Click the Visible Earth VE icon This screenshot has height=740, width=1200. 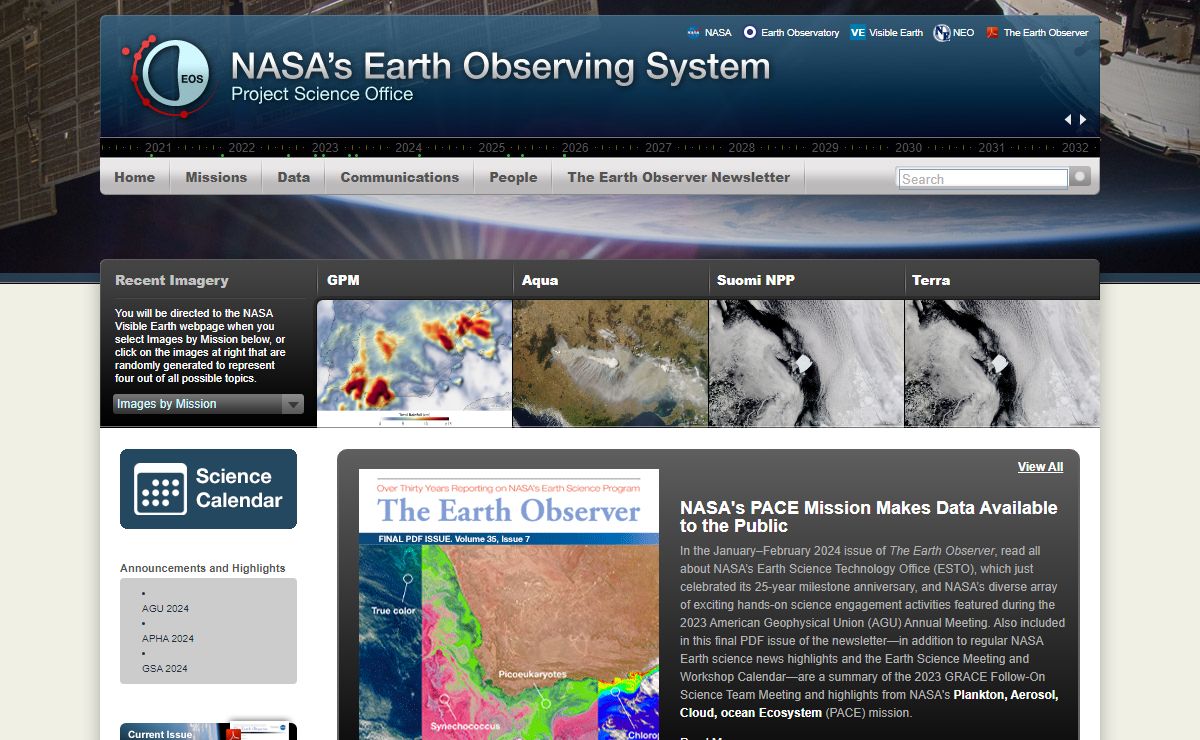857,33
